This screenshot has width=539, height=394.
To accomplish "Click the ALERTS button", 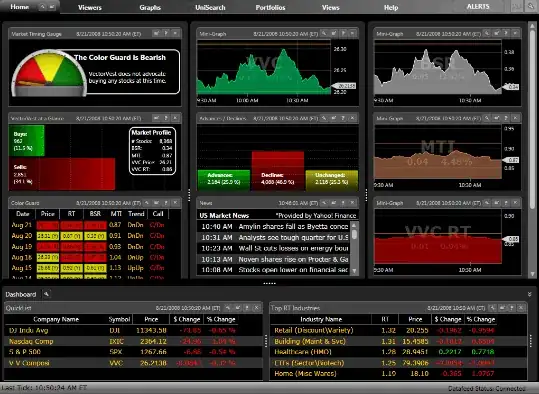I will [478, 7].
